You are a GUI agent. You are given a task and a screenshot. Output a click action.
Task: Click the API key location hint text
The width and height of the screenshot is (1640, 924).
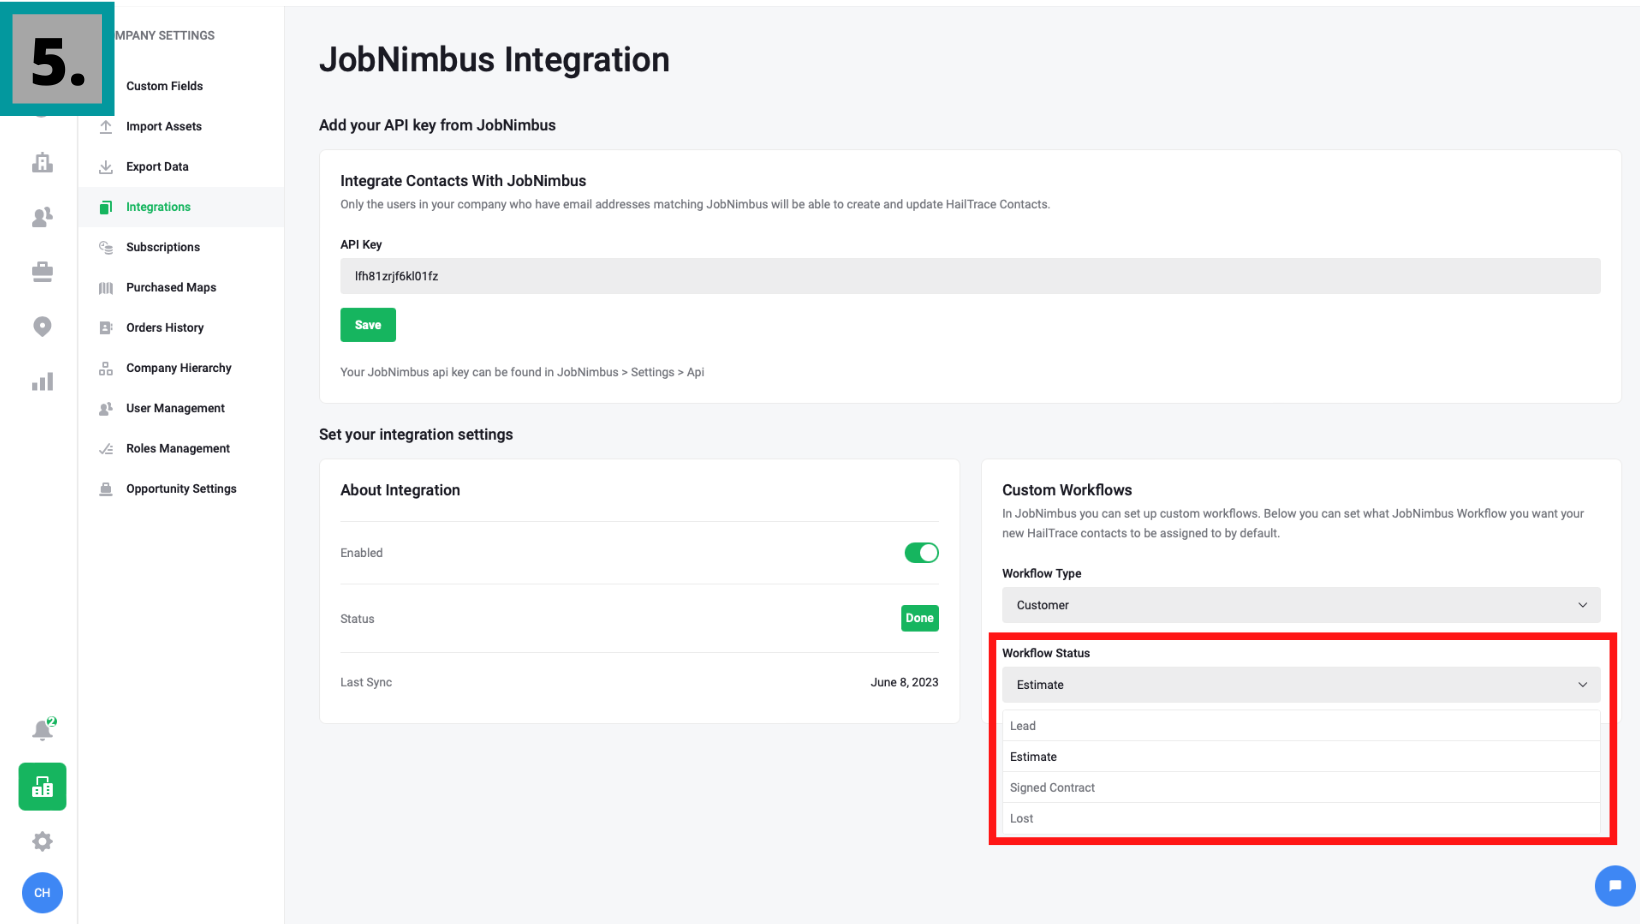coord(522,372)
